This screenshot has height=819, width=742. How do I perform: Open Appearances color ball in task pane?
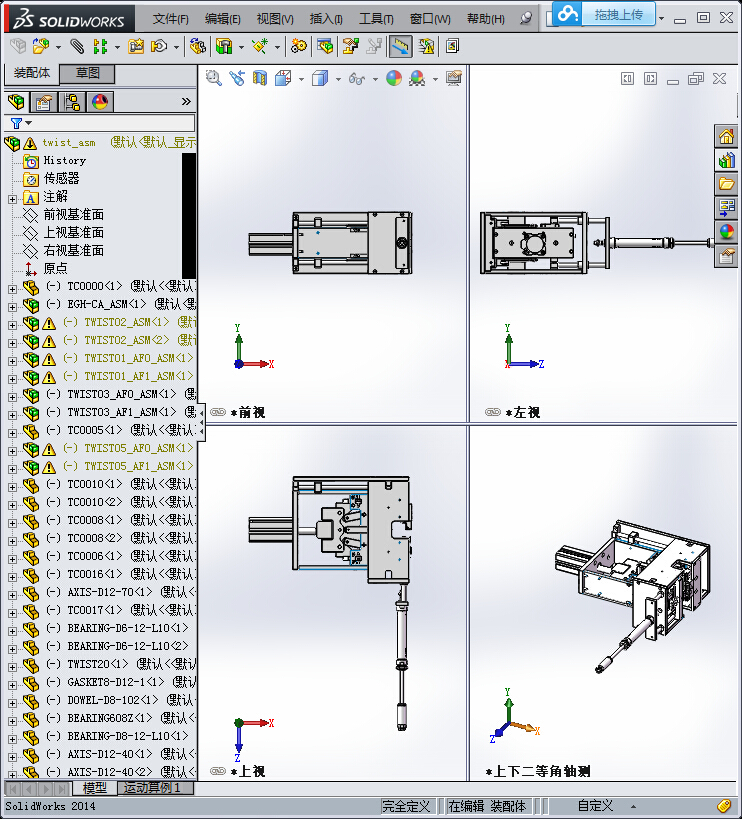[x=726, y=232]
